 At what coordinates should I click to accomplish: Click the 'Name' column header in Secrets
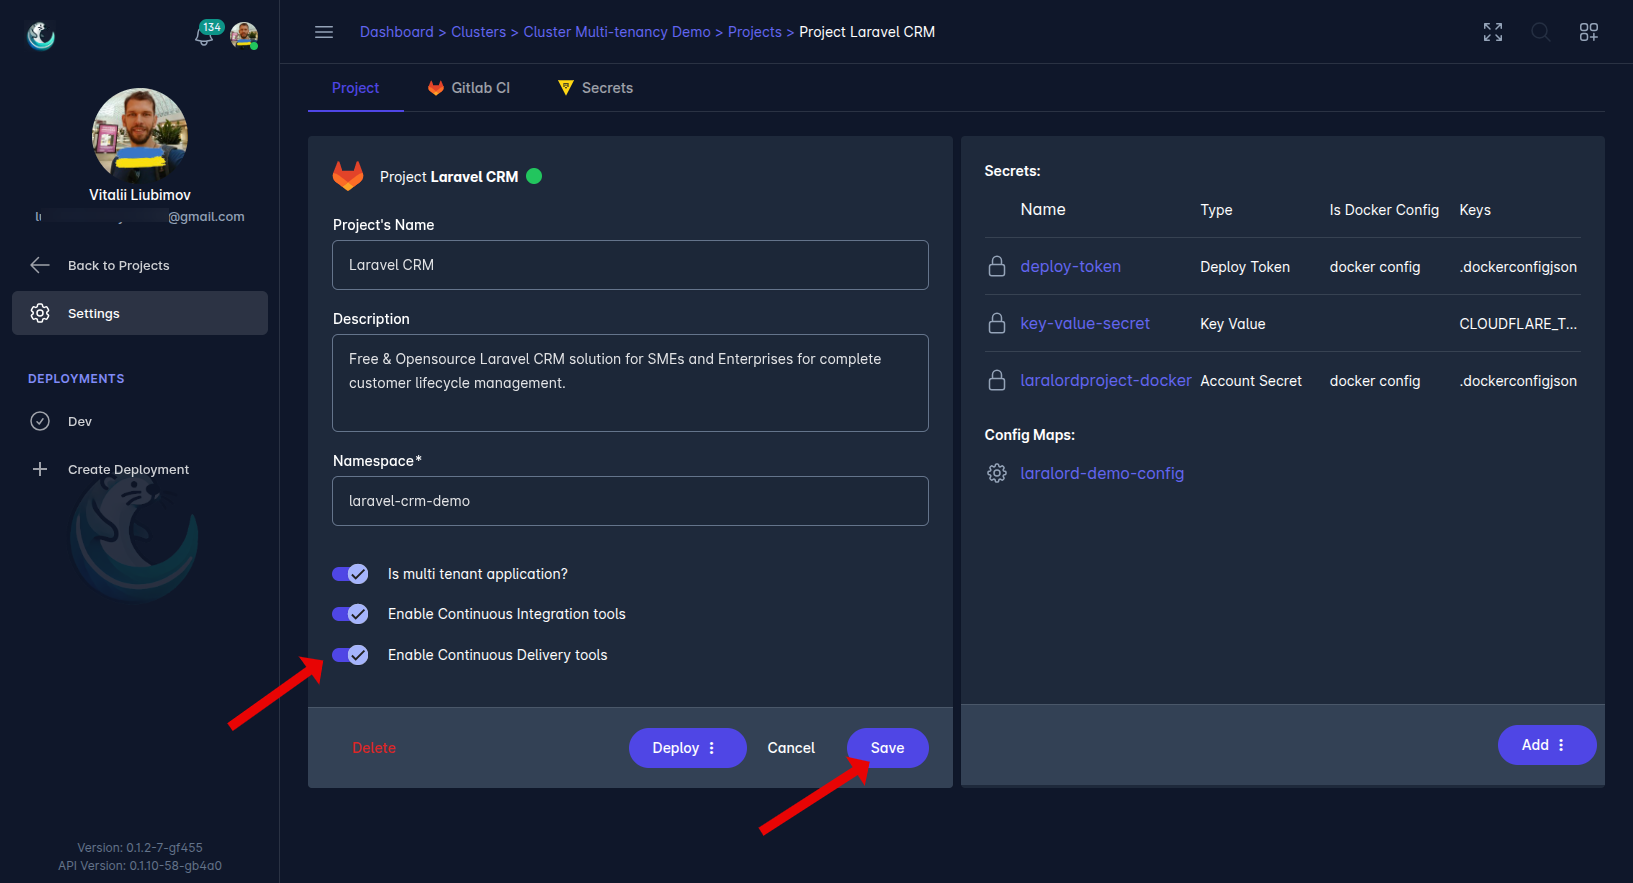click(x=1043, y=209)
